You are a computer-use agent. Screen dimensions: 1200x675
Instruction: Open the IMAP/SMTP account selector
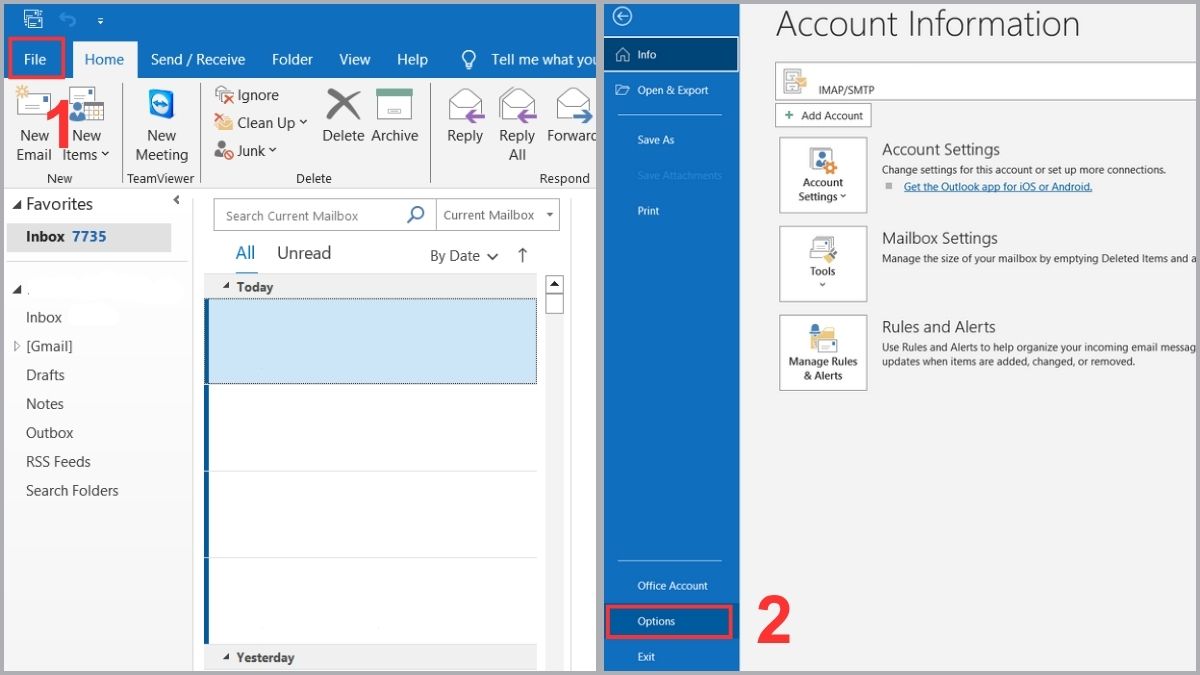[x=985, y=82]
